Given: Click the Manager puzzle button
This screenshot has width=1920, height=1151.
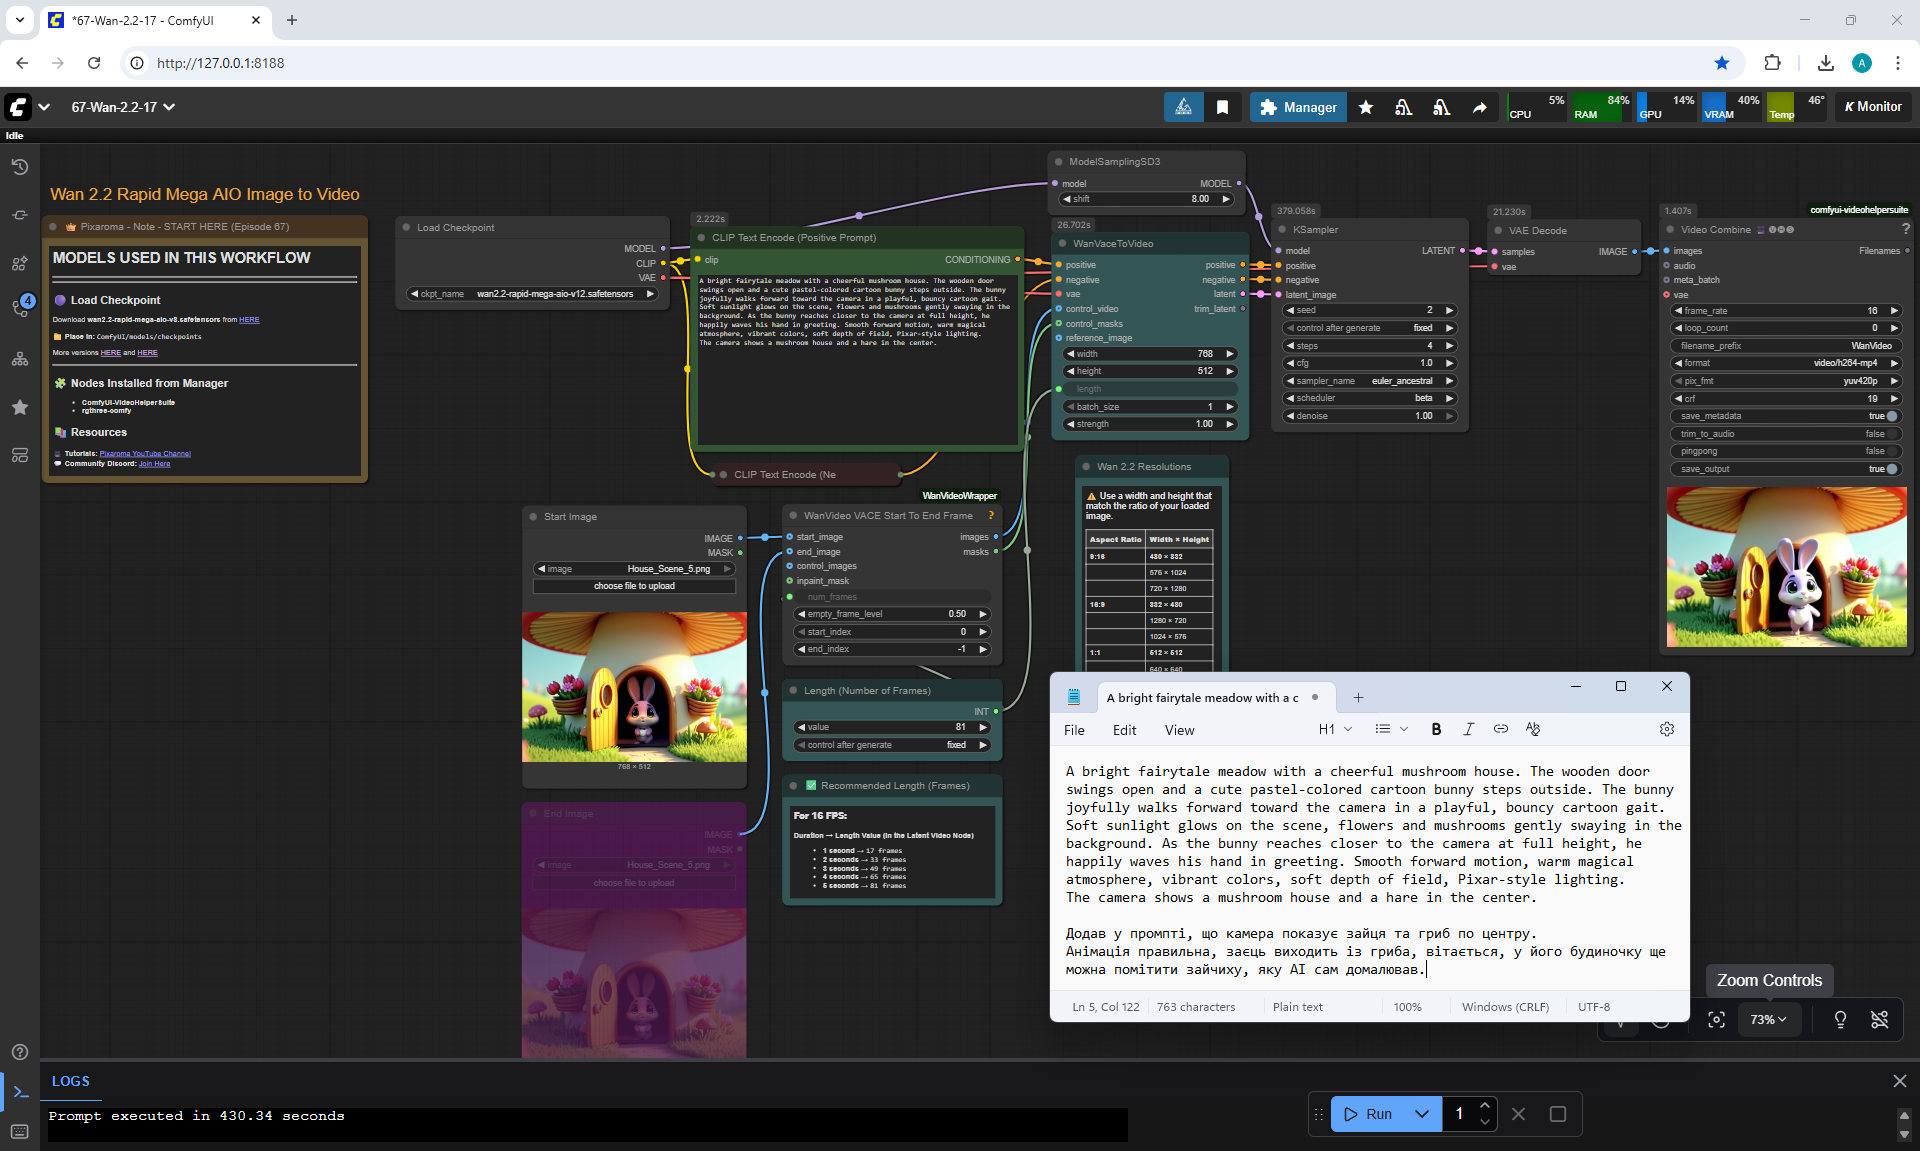Looking at the screenshot, I should coord(1298,107).
